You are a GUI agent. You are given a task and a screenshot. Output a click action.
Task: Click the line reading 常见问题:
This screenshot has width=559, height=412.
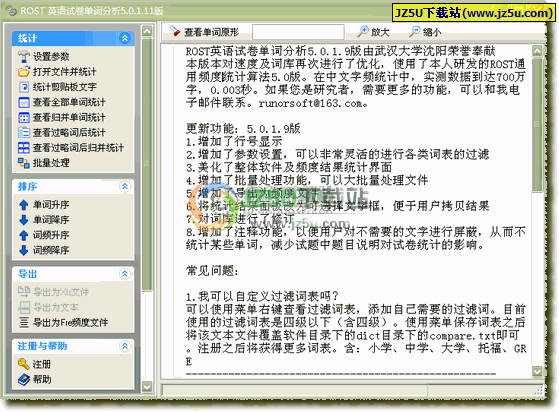coord(212,271)
